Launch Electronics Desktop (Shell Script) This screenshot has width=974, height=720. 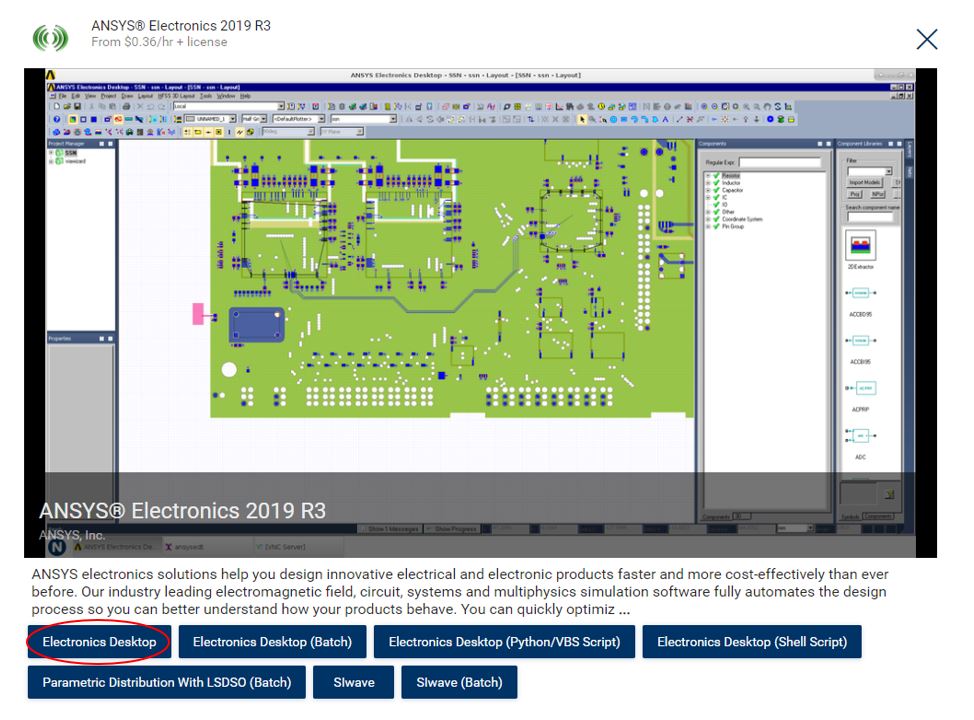[x=752, y=642]
